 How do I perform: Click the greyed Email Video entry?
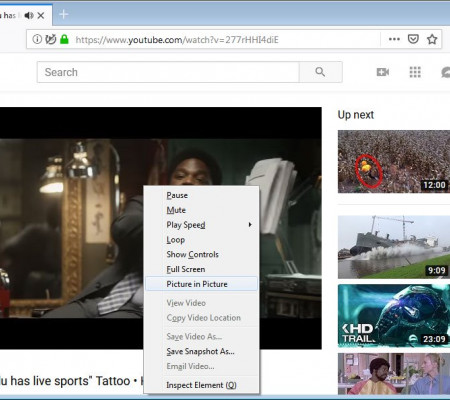pyautogui.click(x=202, y=366)
